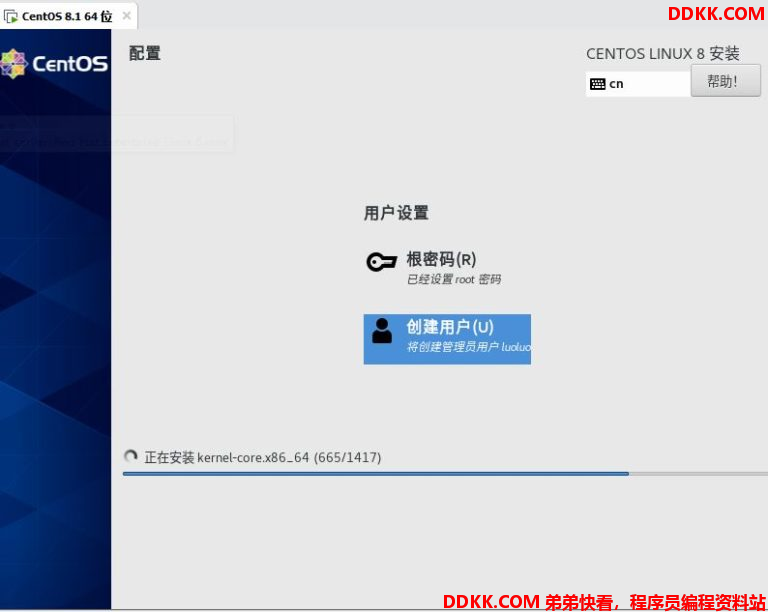This screenshot has height=612, width=768.
Task: Click the 帮助! help button
Action: pos(725,81)
